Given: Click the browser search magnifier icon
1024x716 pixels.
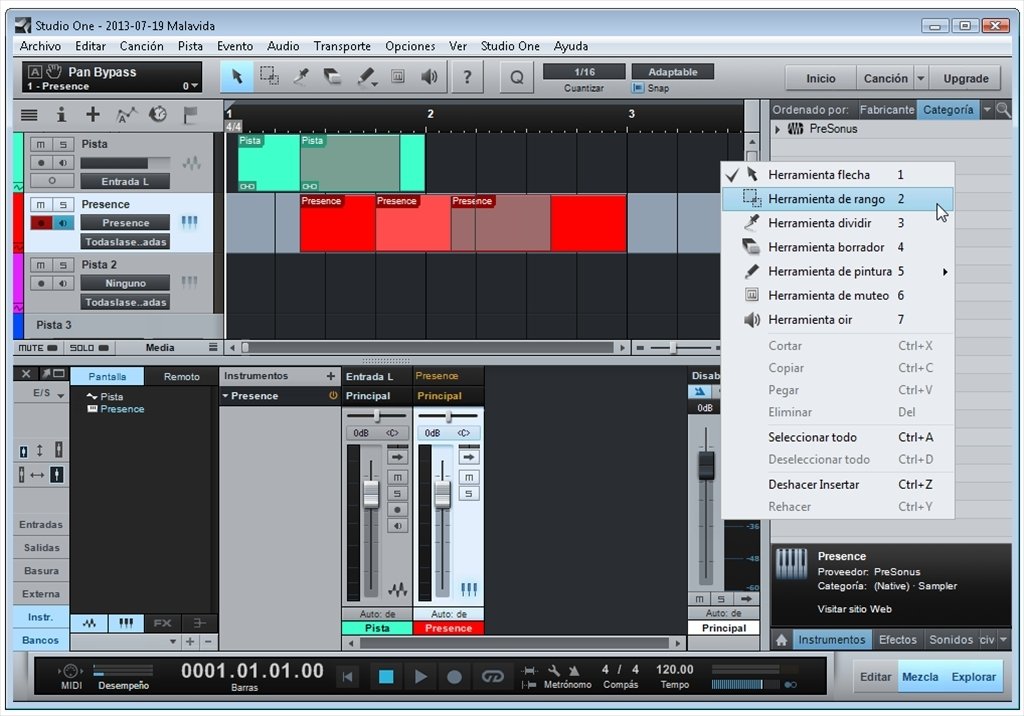Looking at the screenshot, I should (x=1003, y=110).
